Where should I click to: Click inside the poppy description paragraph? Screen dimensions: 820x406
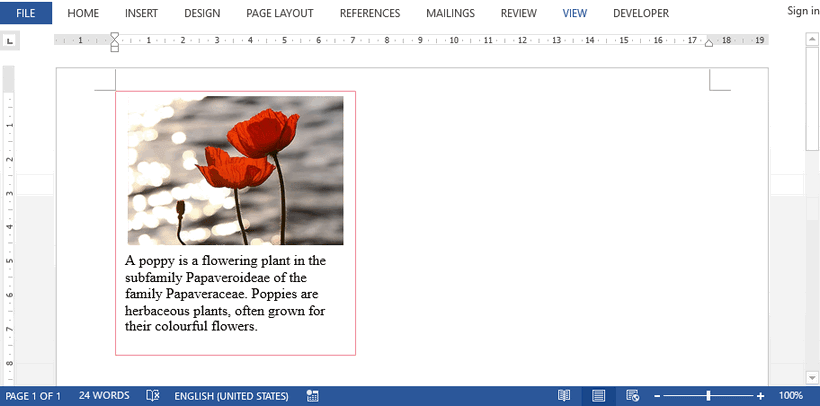[225, 294]
